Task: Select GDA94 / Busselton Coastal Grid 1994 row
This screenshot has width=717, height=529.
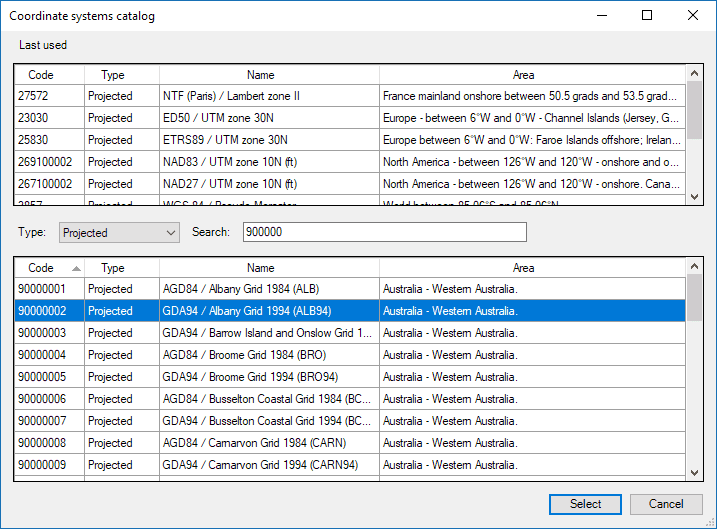Action: 350,421
